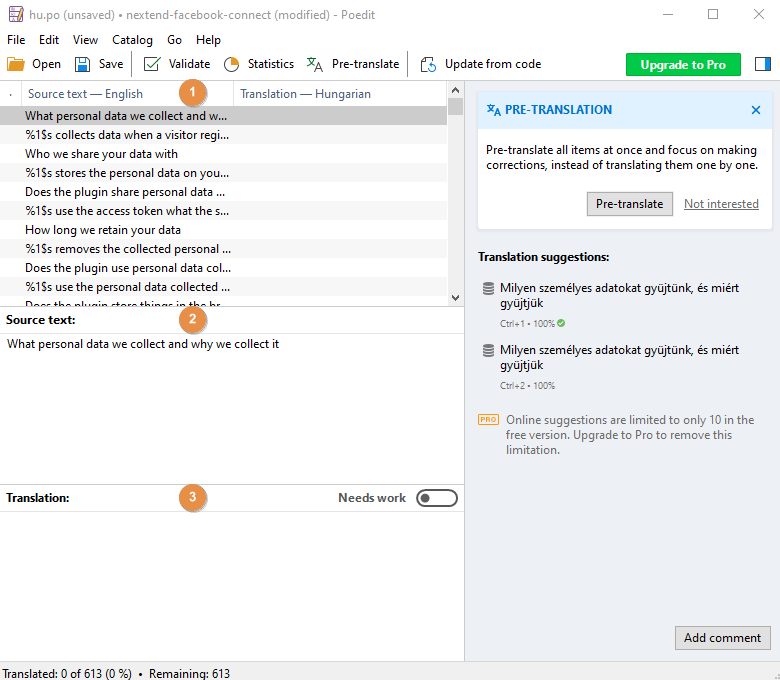Click the Open folder icon in toolbar
Viewport: 780px width, 680px height.
tap(17, 64)
